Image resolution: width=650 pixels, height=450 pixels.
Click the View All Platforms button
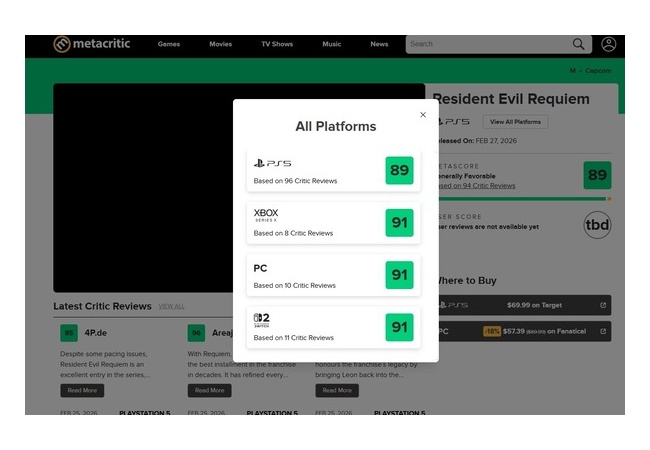tap(515, 122)
